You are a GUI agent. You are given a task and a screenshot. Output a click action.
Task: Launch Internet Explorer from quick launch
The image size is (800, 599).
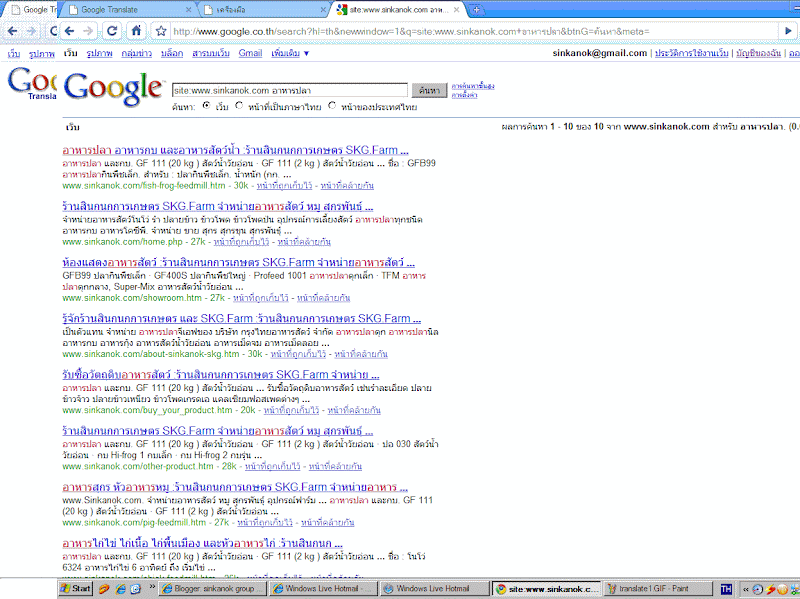click(x=120, y=589)
